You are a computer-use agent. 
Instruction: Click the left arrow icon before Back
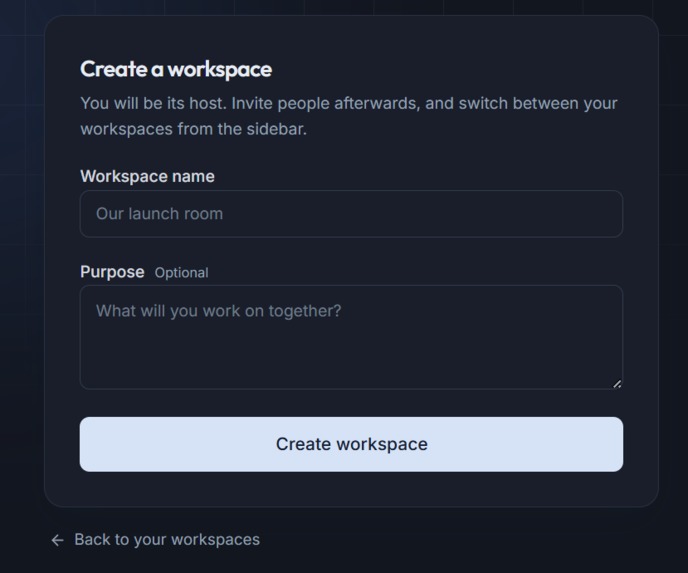[57, 540]
